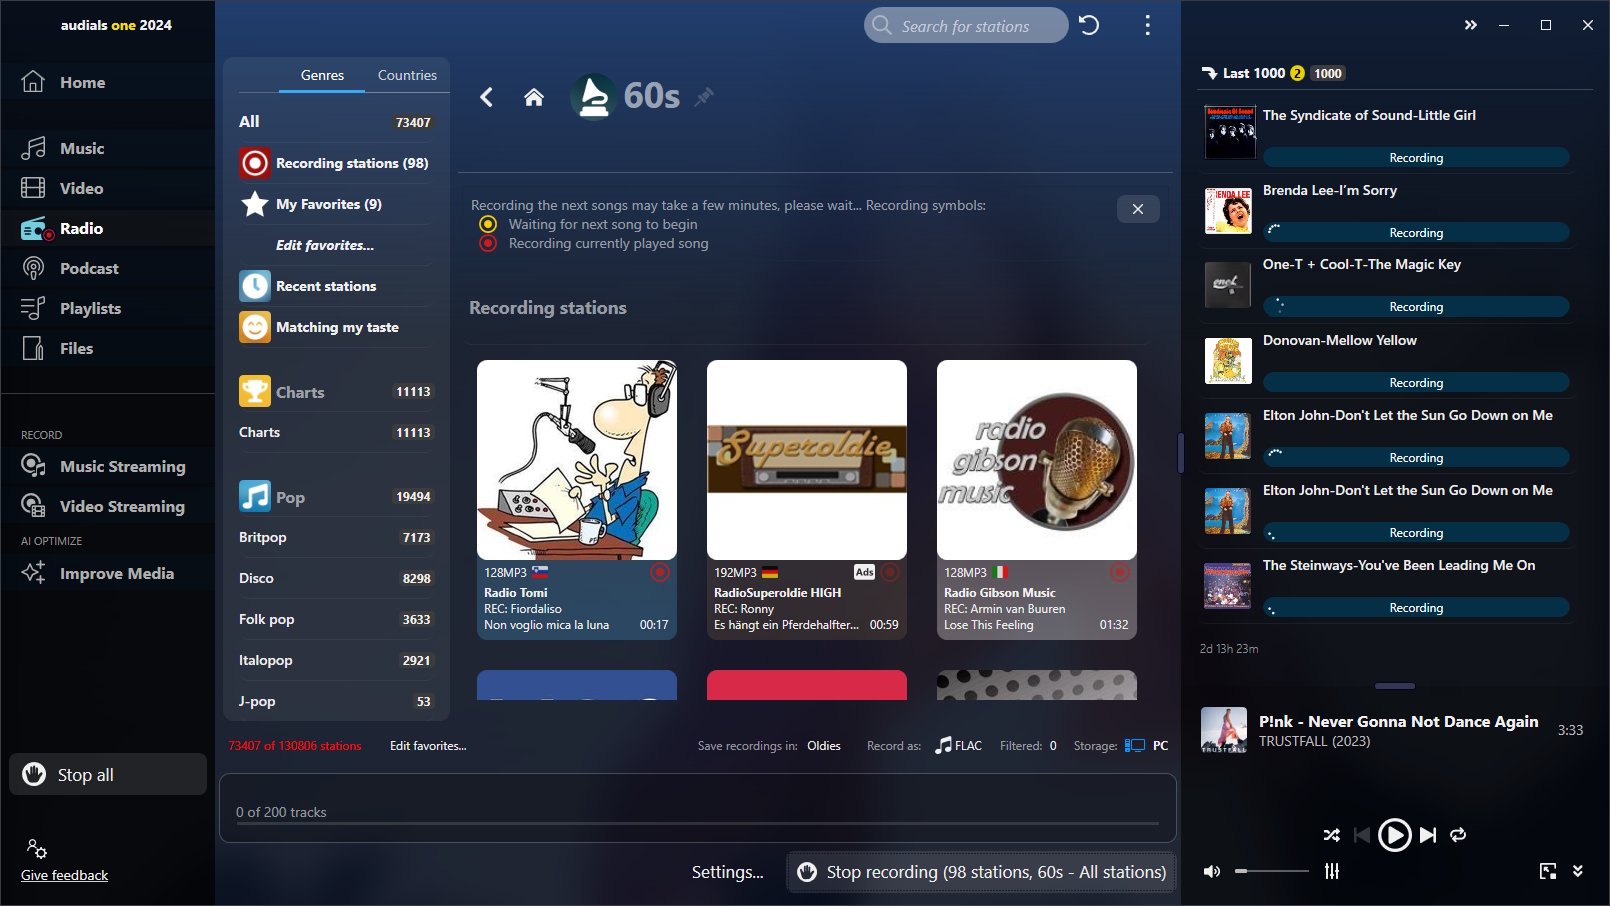Screen dimensions: 1610x906
Task: Pin the 60s genre
Action: coord(705,96)
